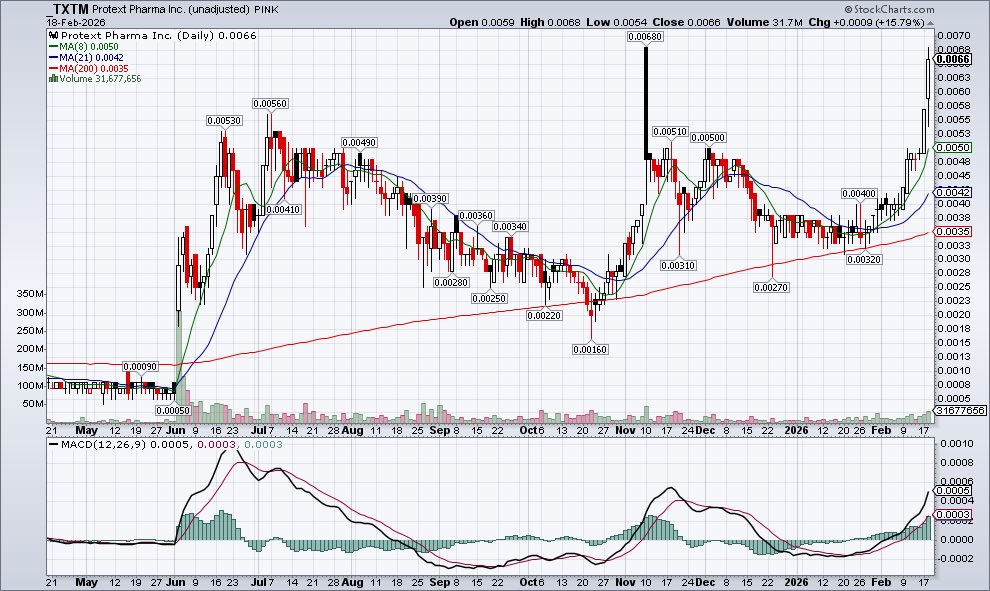Viewport: 990px width, 591px height.
Task: Click the 0.00280 low price annotation
Action: click(451, 283)
